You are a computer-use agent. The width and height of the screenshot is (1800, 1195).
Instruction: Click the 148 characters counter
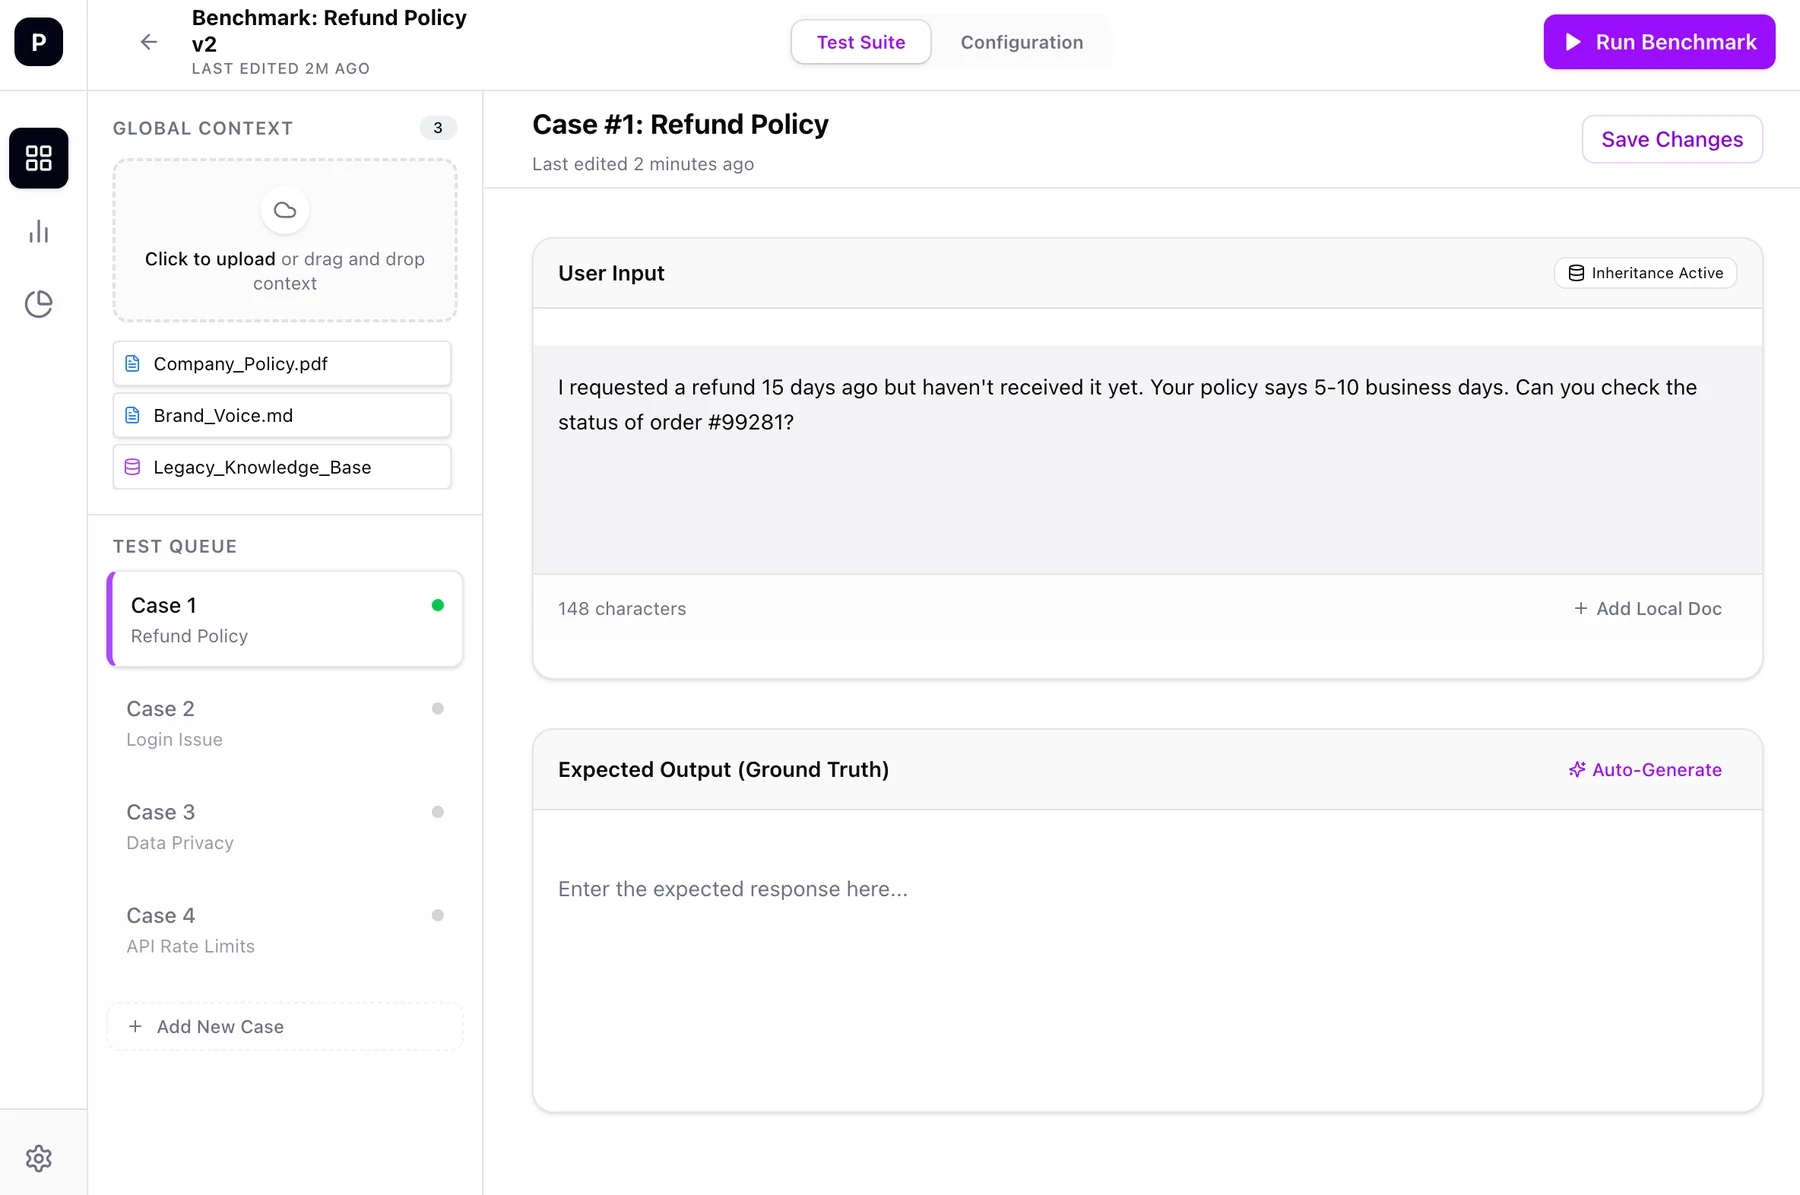click(622, 608)
